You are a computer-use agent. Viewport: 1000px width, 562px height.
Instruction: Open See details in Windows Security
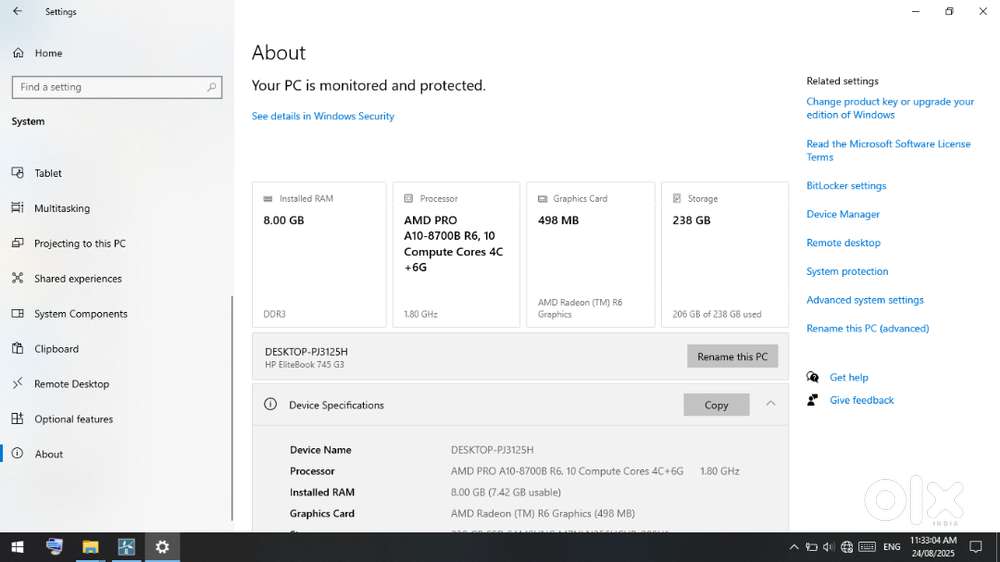tap(323, 116)
